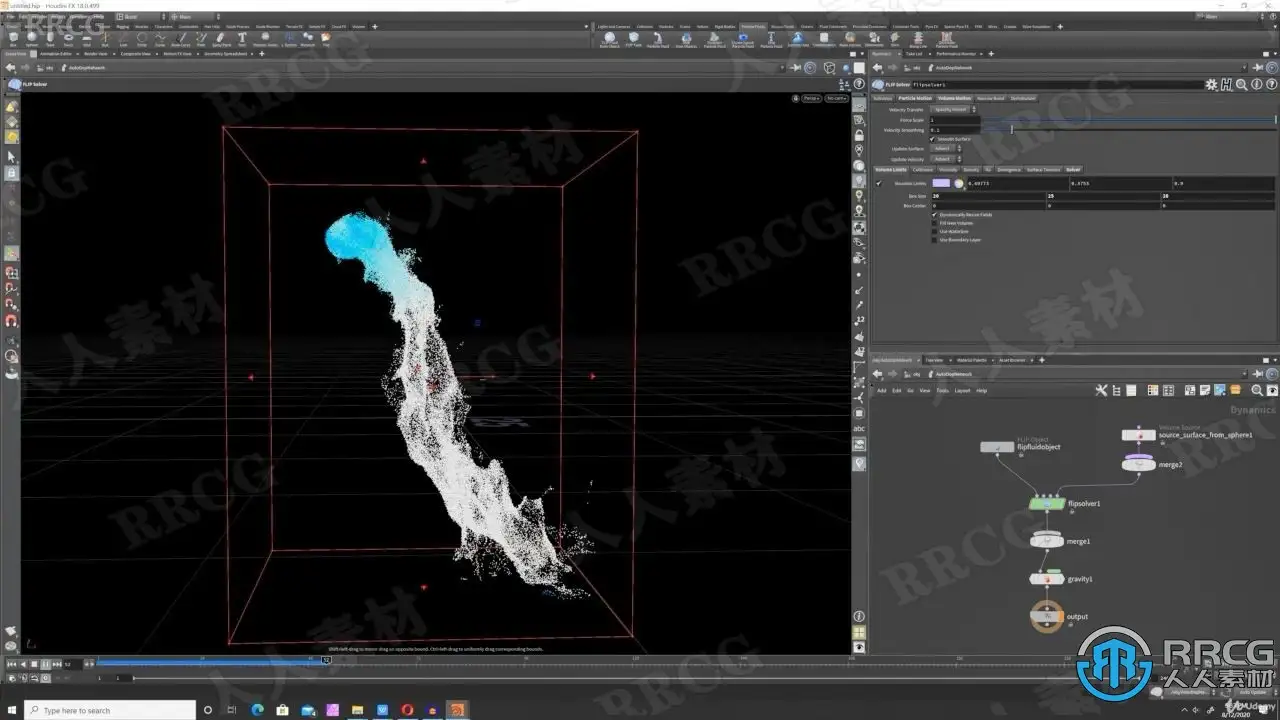Open the parameter search magnifier icon
1280x720 pixels.
point(1241,85)
